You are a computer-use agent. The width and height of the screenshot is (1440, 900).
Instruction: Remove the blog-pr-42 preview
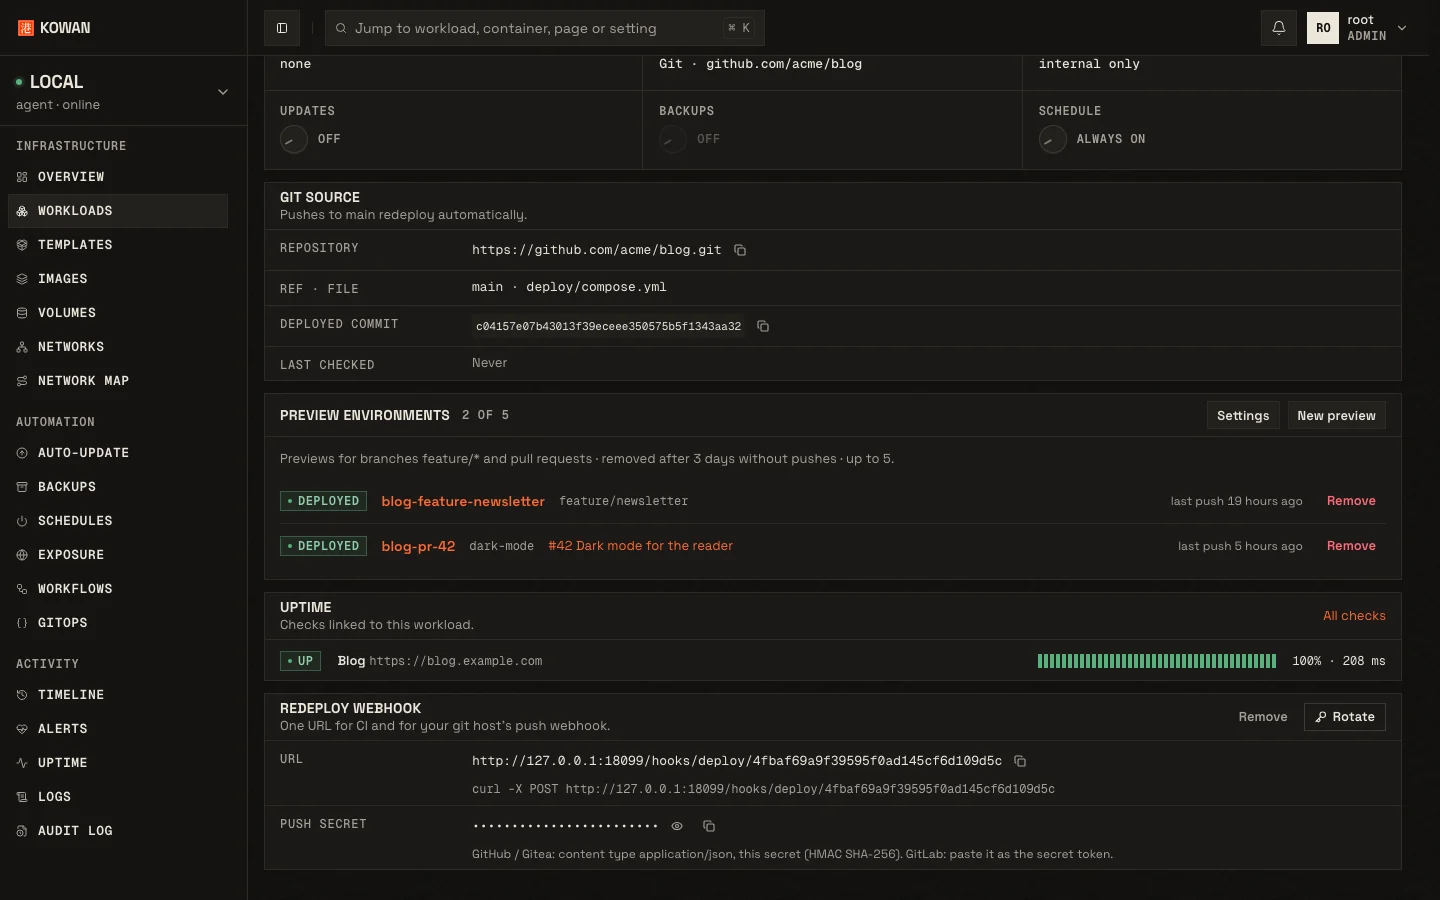click(x=1351, y=546)
